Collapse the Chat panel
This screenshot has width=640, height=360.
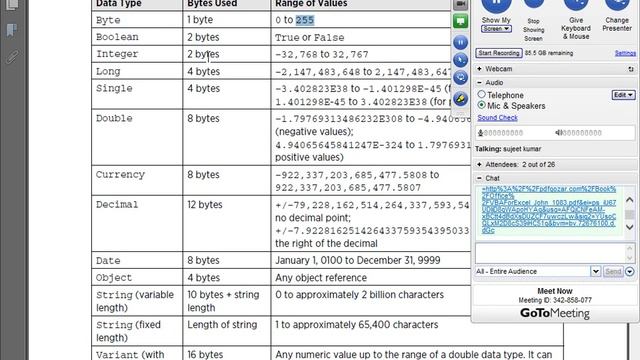(480, 178)
